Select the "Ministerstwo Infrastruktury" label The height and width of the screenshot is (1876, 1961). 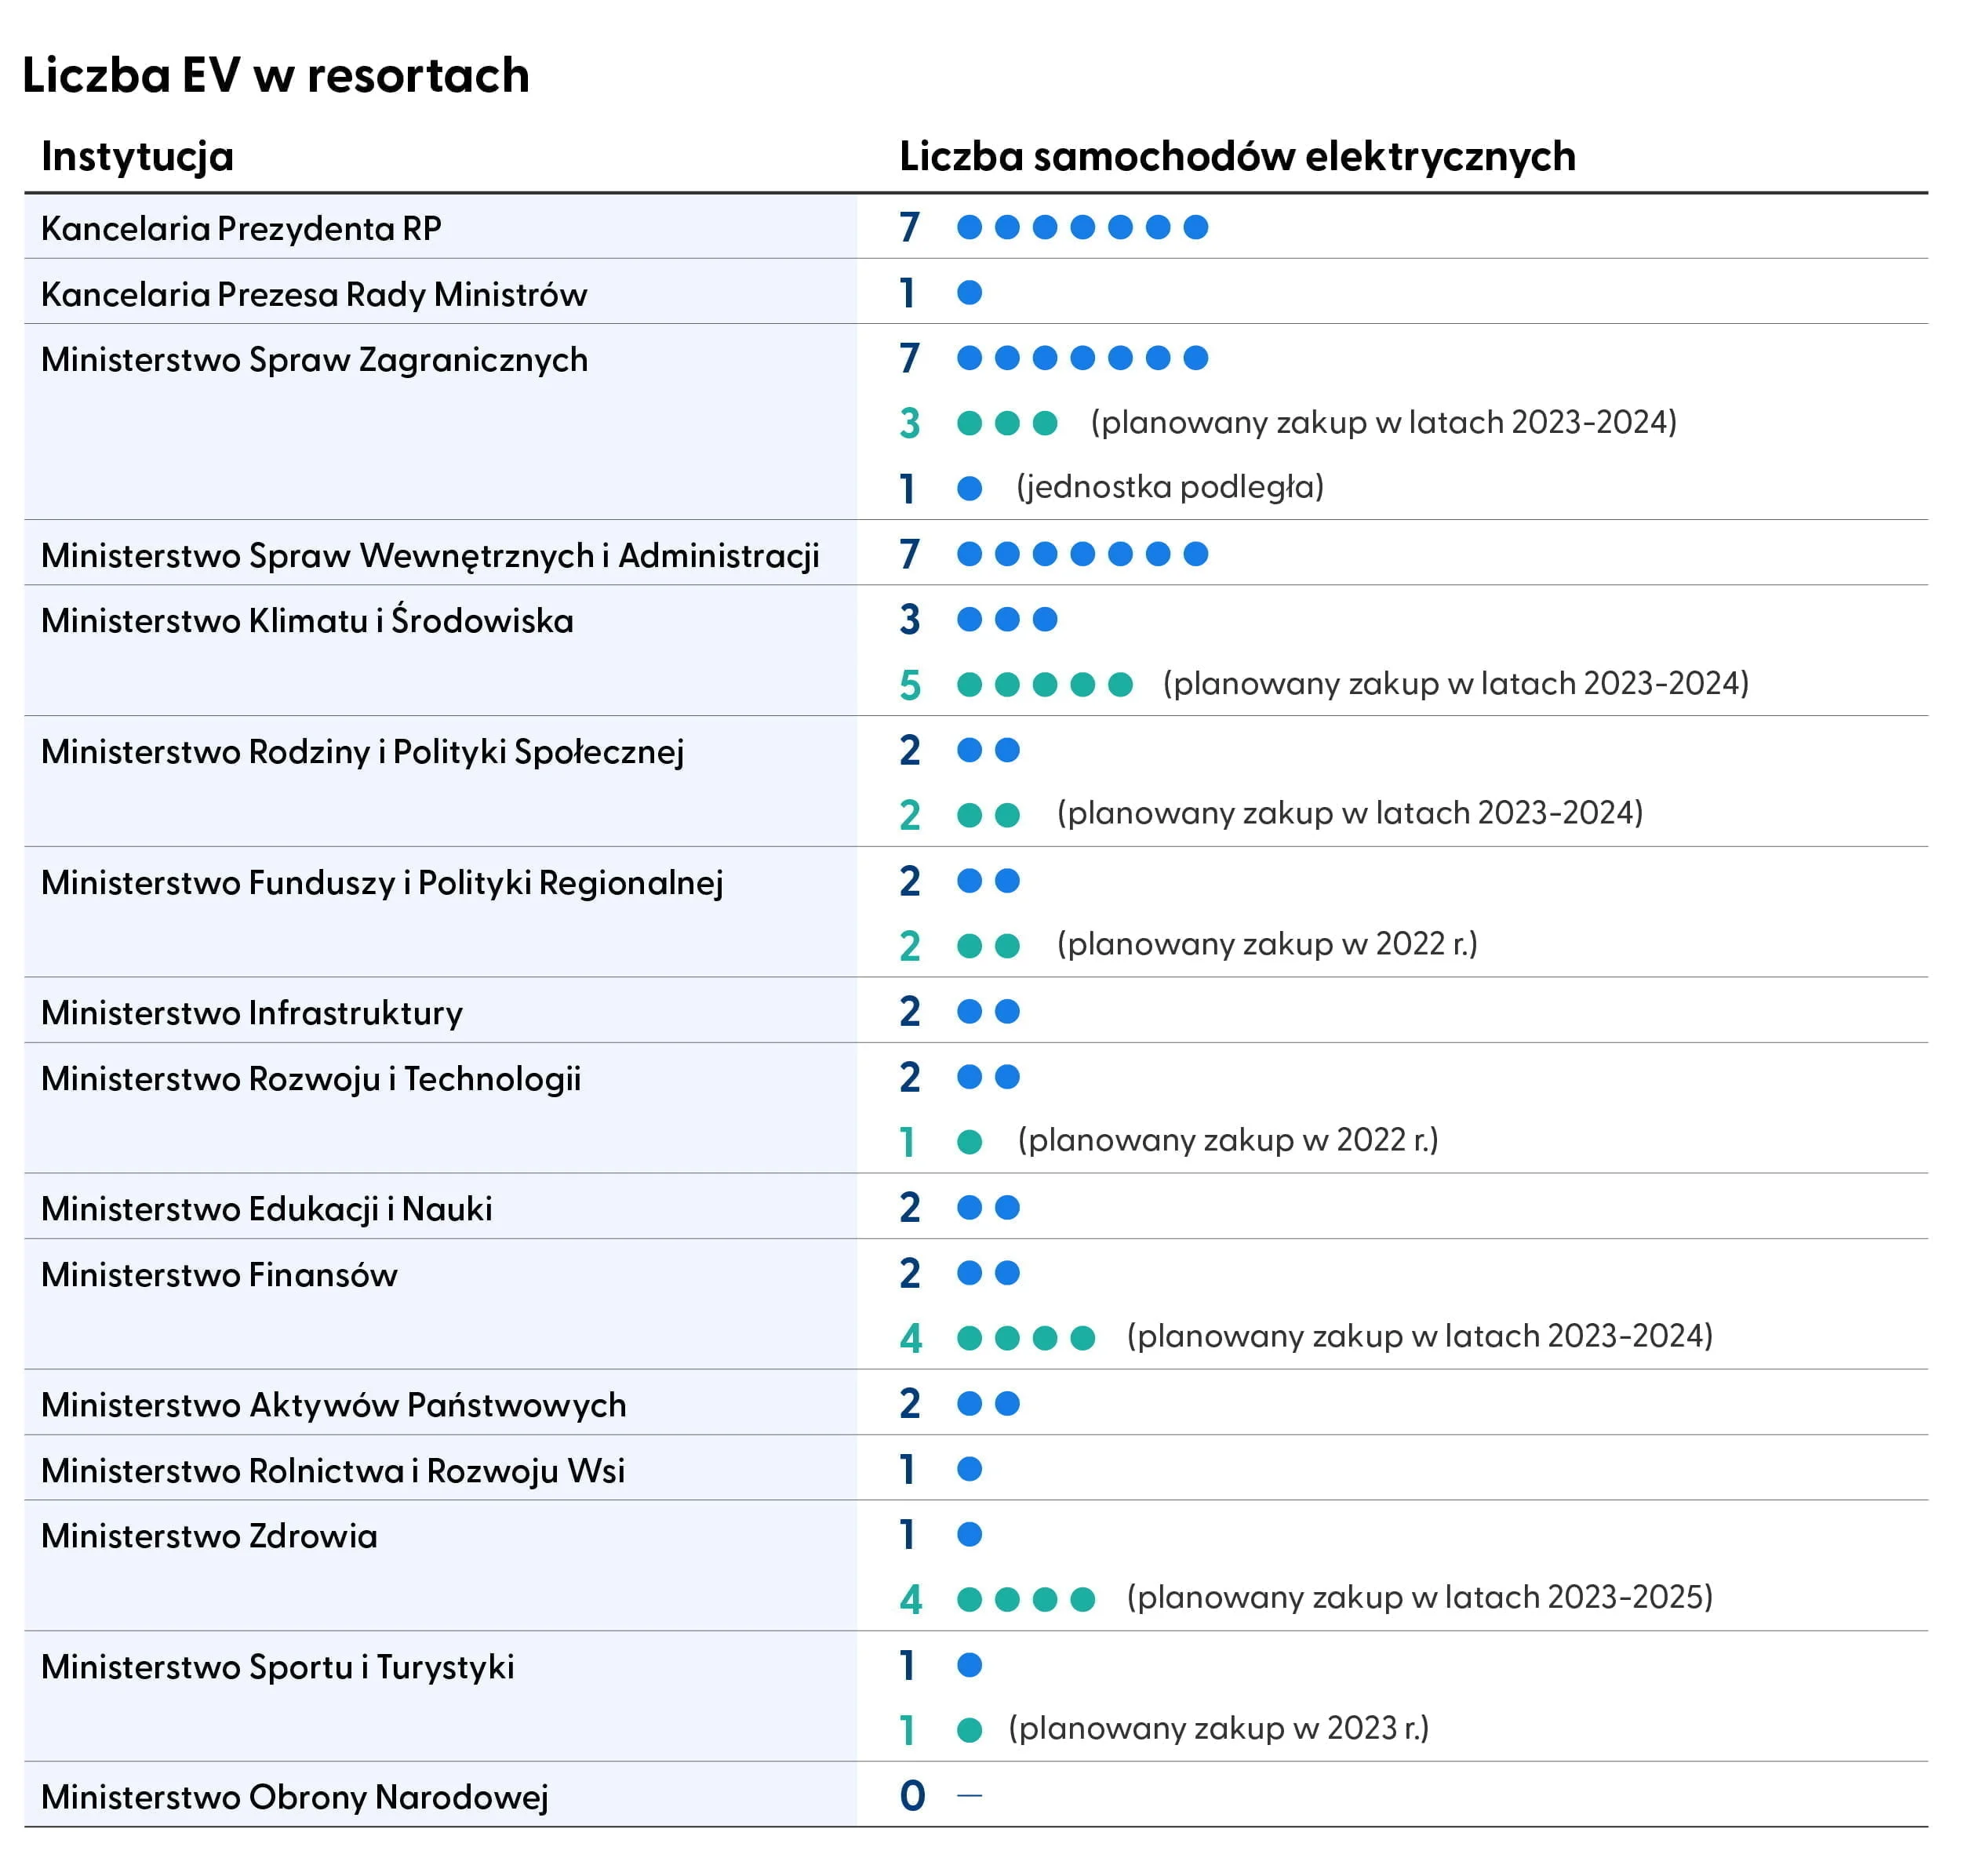click(252, 1013)
